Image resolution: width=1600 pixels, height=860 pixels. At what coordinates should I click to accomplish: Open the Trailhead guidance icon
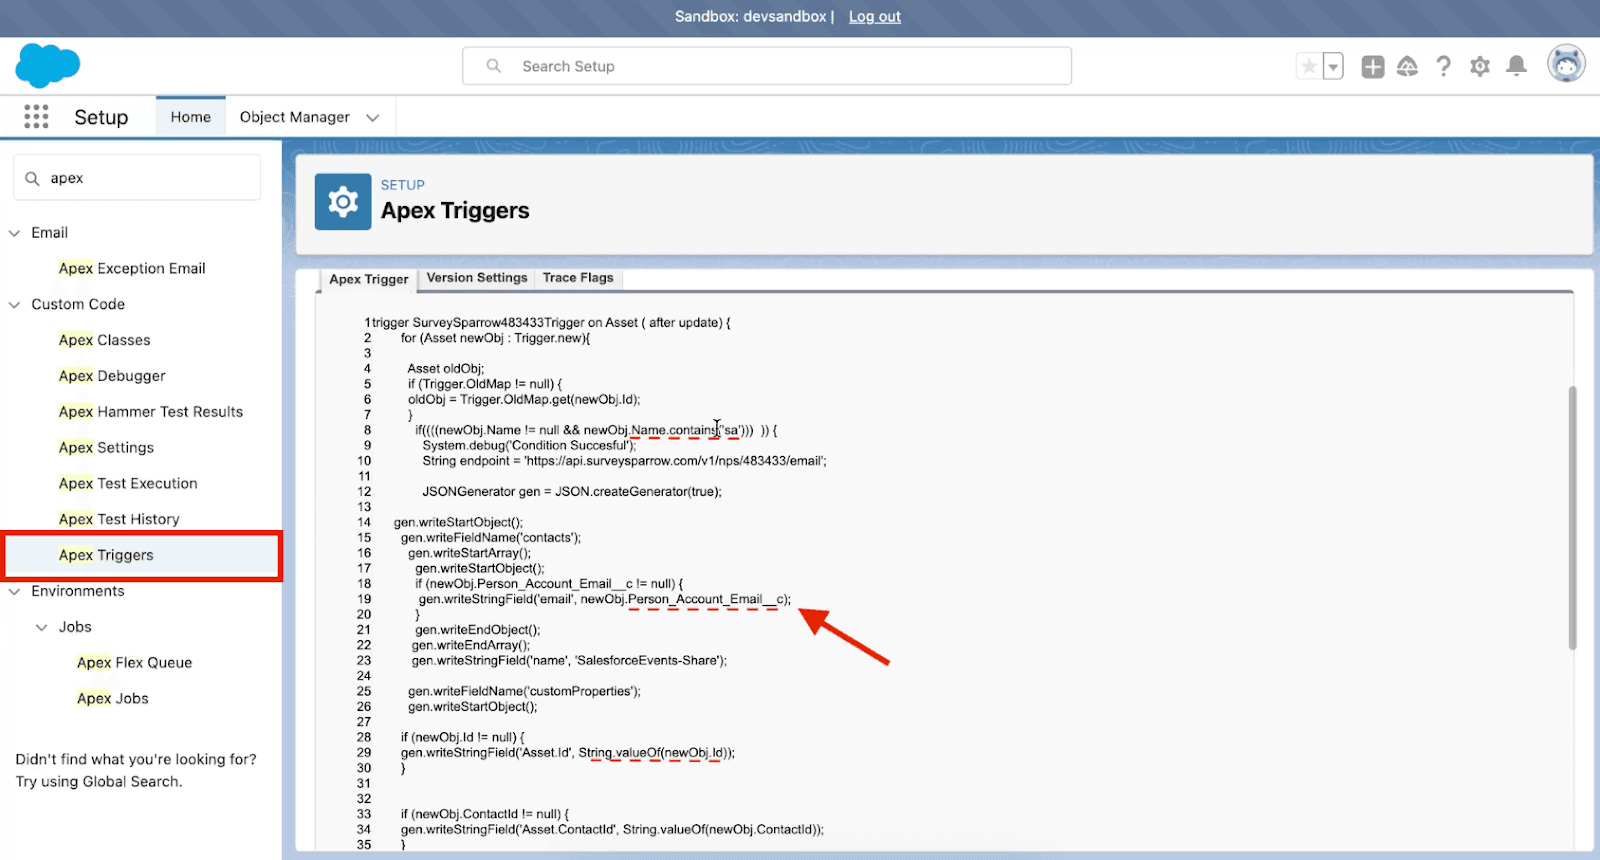(1407, 67)
